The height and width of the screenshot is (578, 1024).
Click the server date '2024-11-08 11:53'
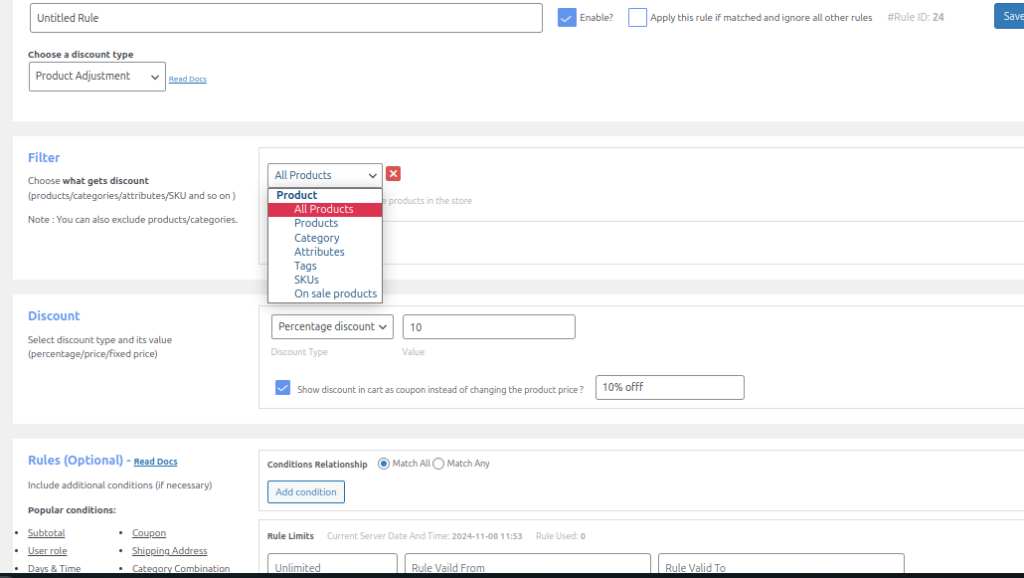pos(487,536)
